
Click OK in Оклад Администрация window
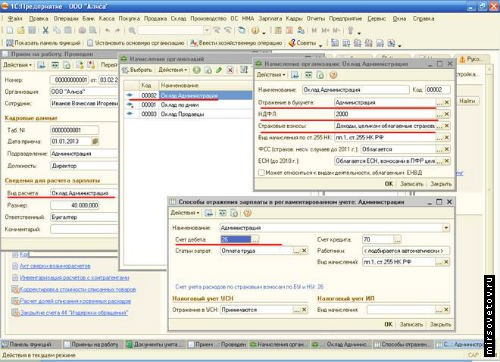[389, 184]
